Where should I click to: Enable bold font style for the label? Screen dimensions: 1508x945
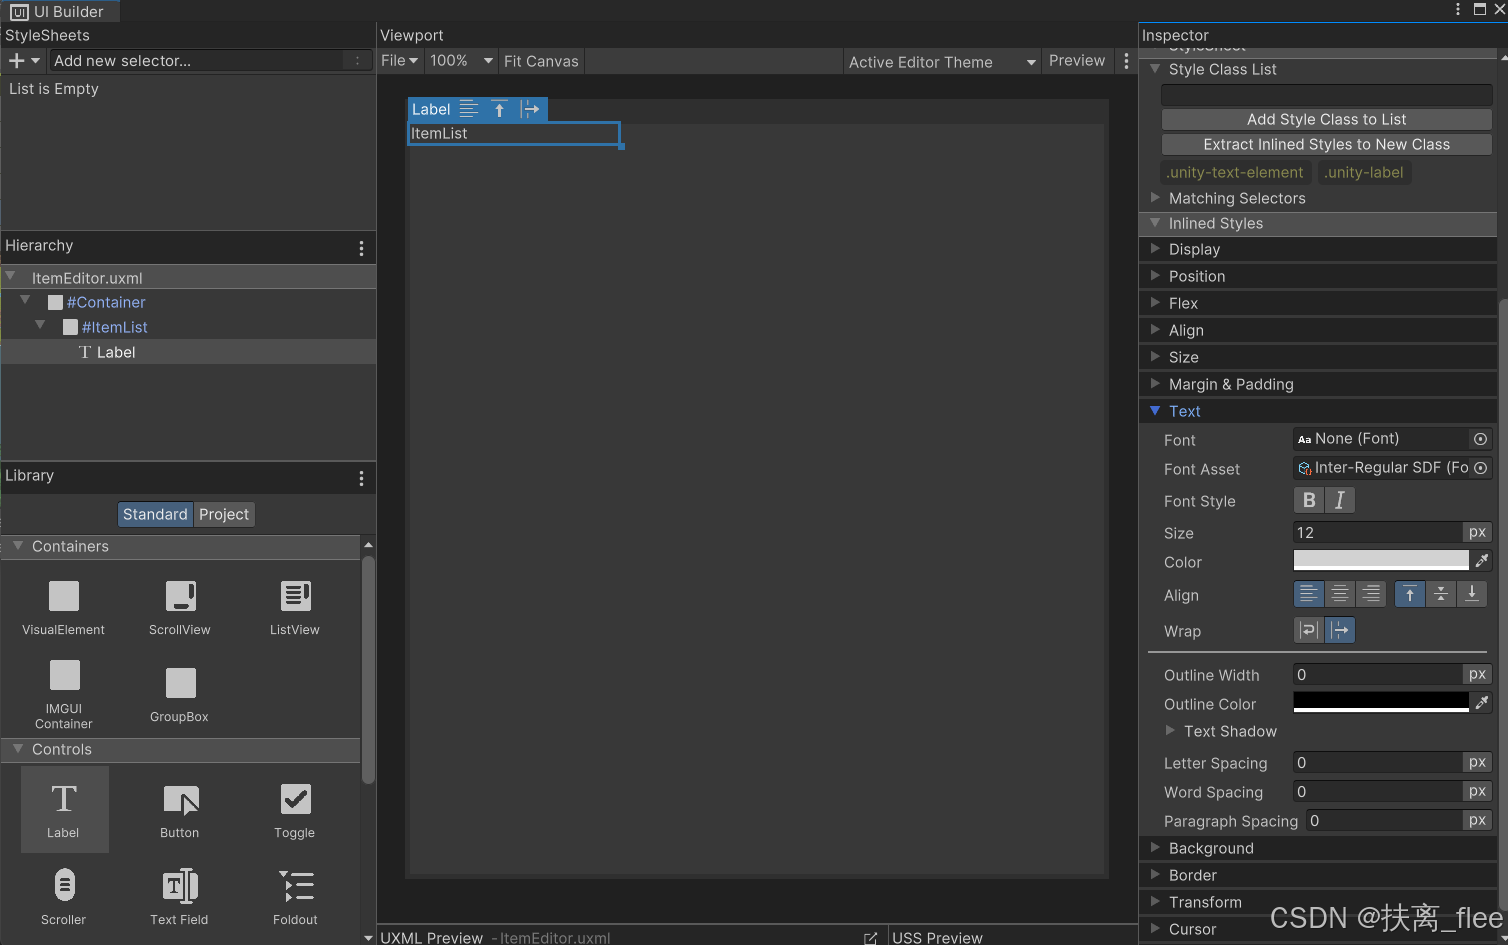coord(1308,499)
